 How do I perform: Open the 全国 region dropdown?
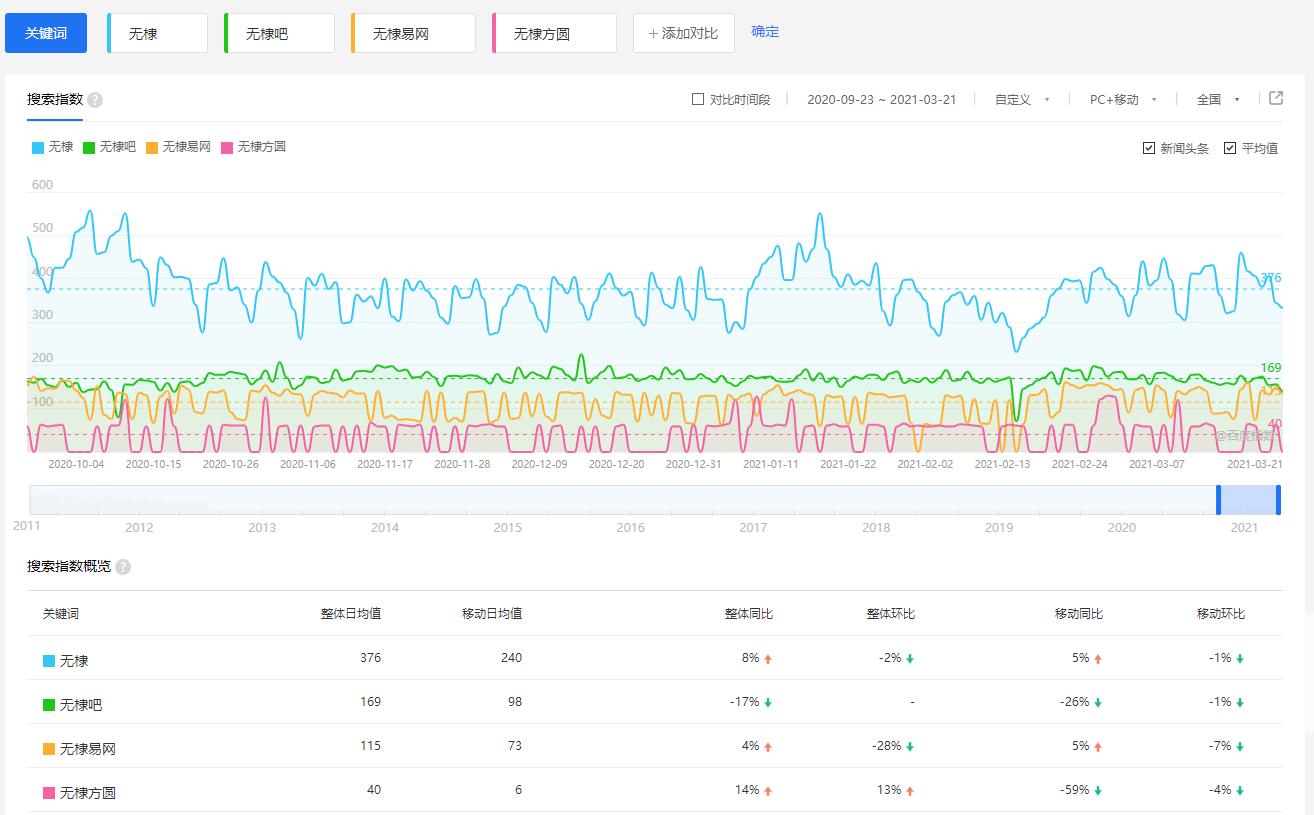point(1217,99)
